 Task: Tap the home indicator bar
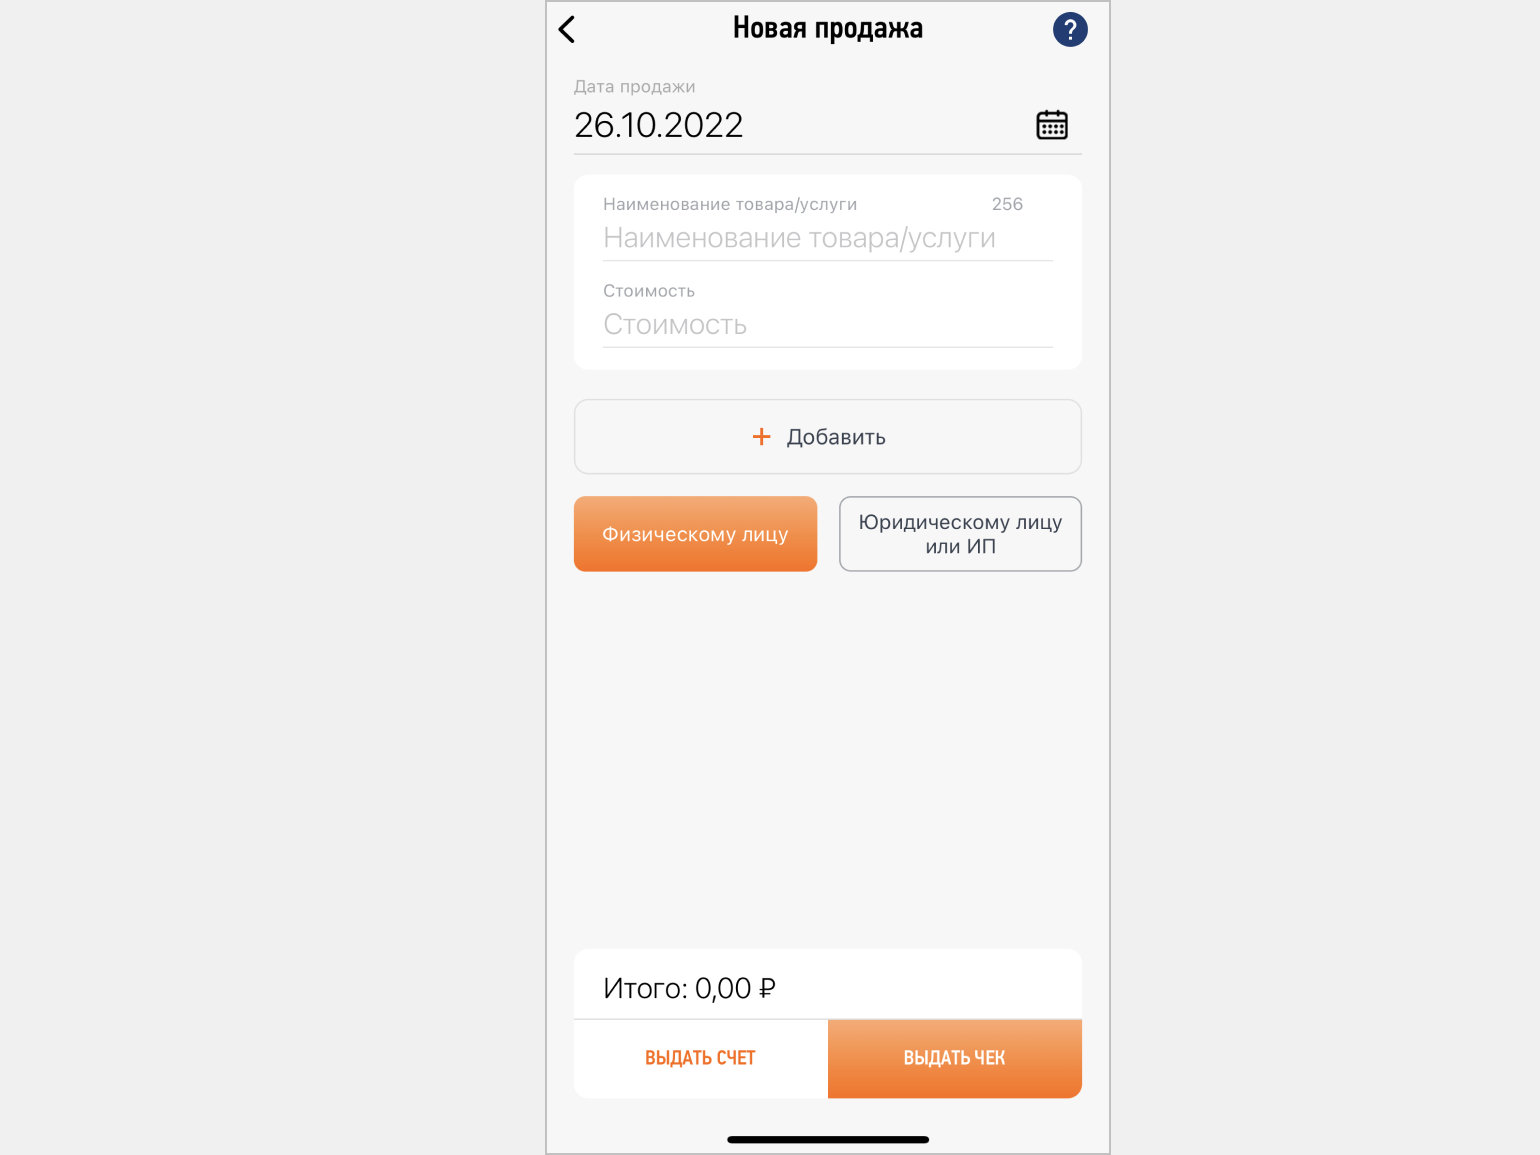tap(828, 1139)
